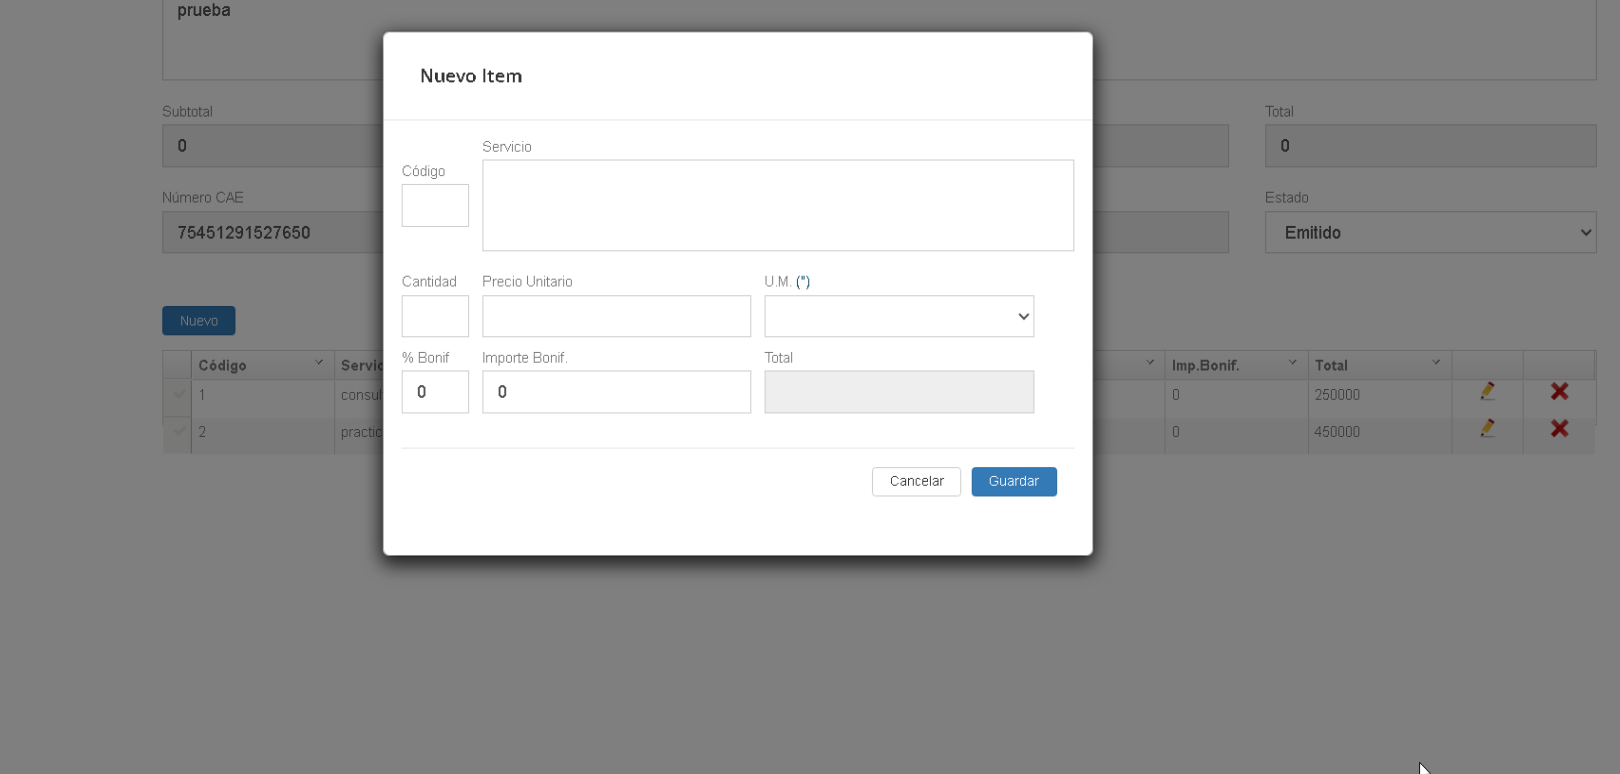The image size is (1620, 774).
Task: Focus the Servicio text area
Action: coord(777,205)
